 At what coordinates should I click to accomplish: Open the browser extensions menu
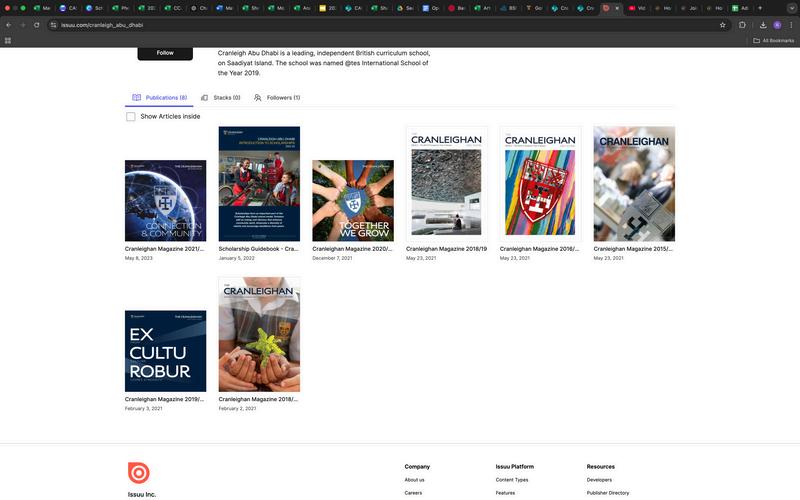pyautogui.click(x=742, y=24)
